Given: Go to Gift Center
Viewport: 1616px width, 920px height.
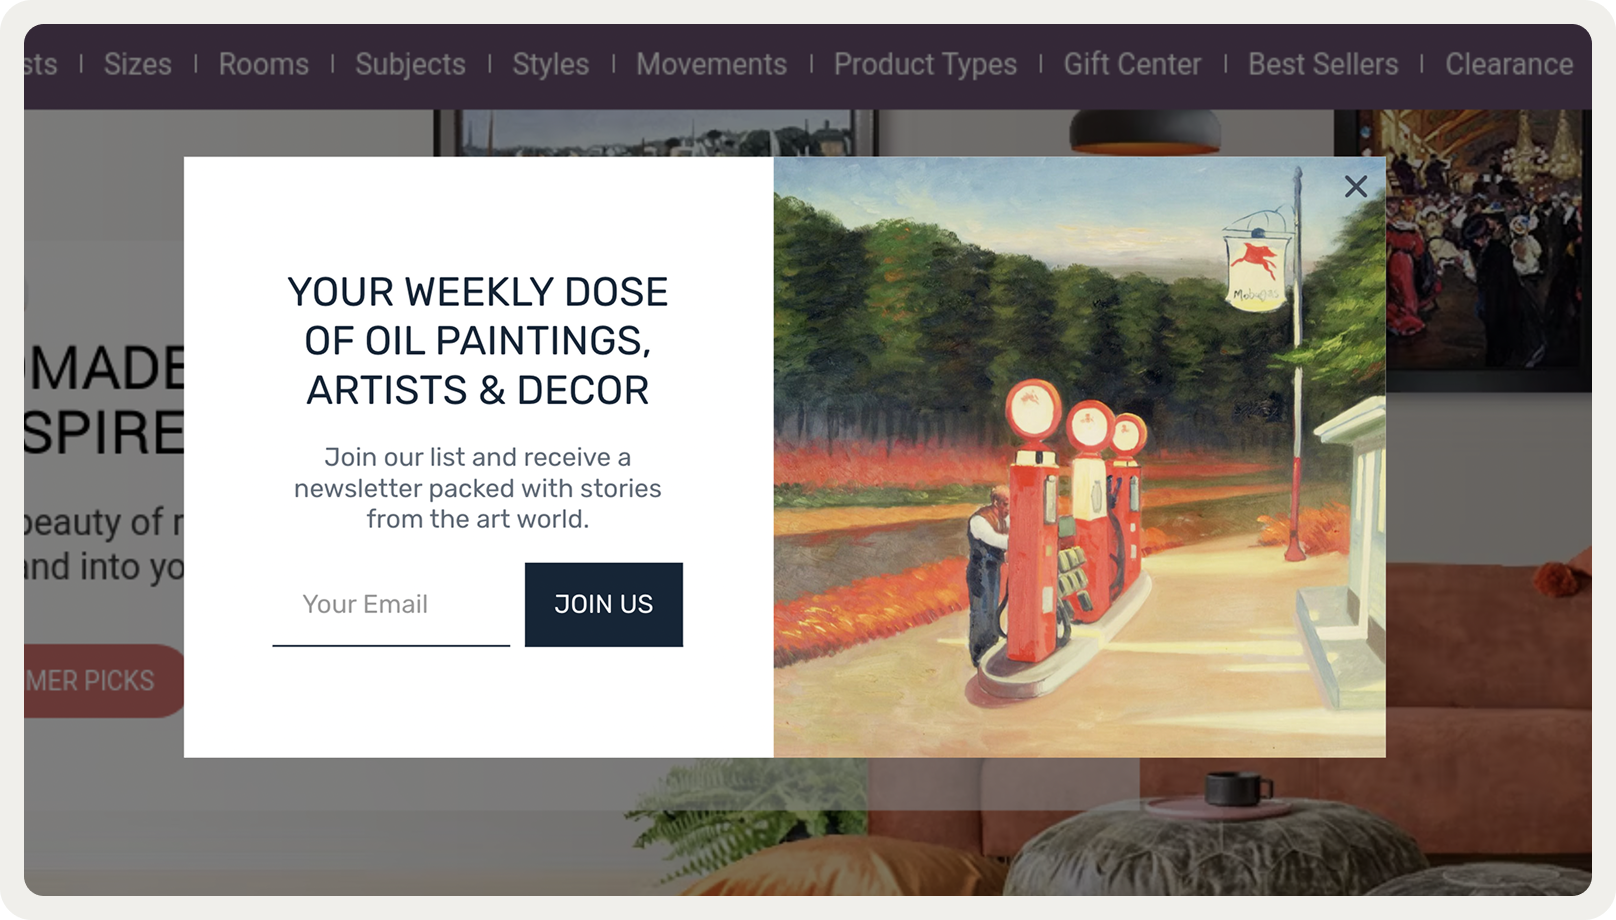Looking at the screenshot, I should (1132, 64).
